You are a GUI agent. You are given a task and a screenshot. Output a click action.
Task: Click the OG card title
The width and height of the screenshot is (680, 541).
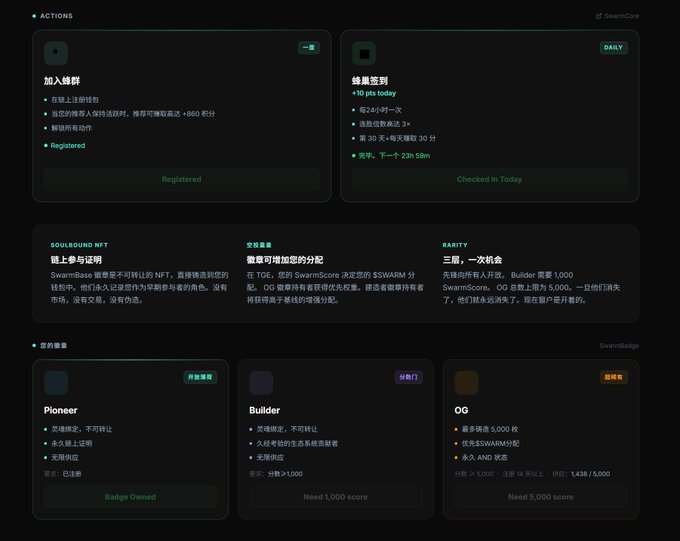(x=461, y=410)
